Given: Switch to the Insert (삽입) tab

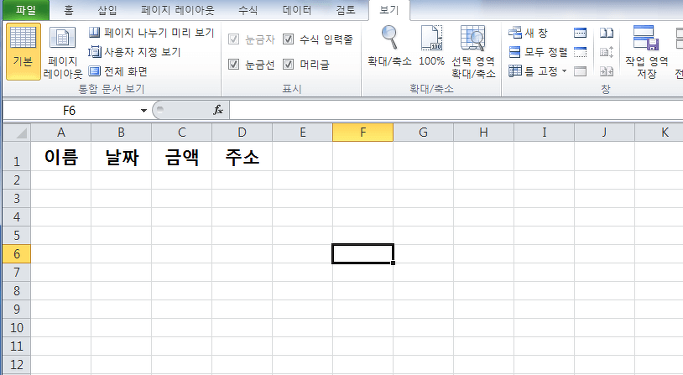Looking at the screenshot, I should 107,10.
